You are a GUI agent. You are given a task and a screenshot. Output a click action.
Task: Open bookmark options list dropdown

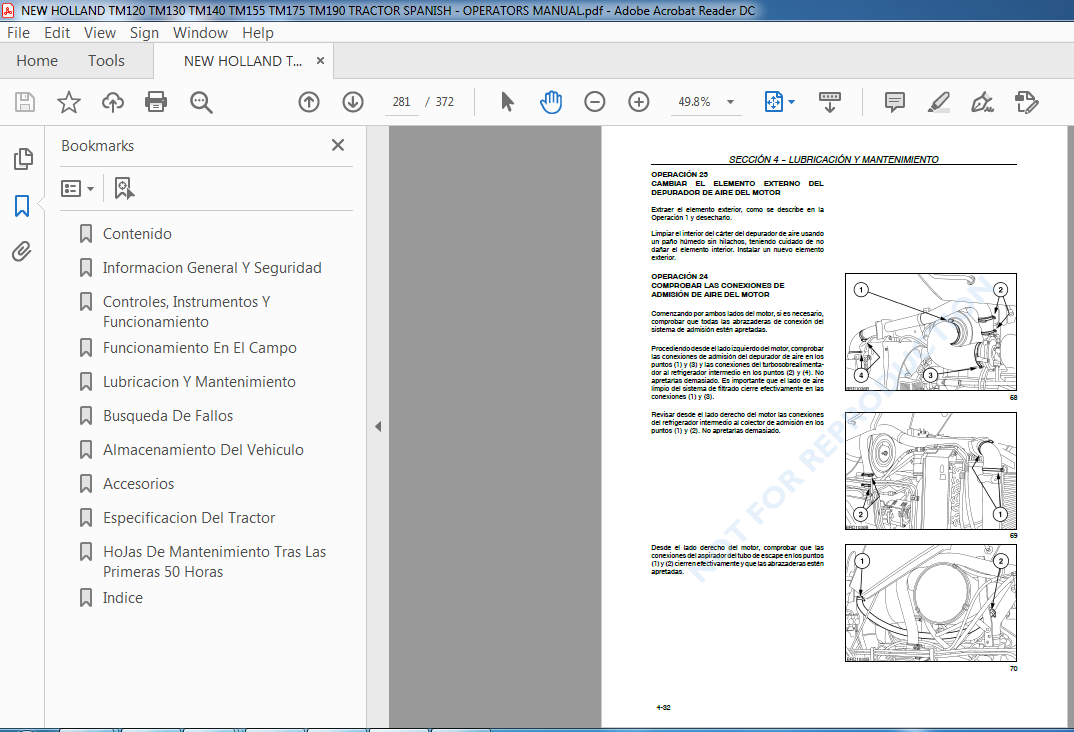point(77,188)
